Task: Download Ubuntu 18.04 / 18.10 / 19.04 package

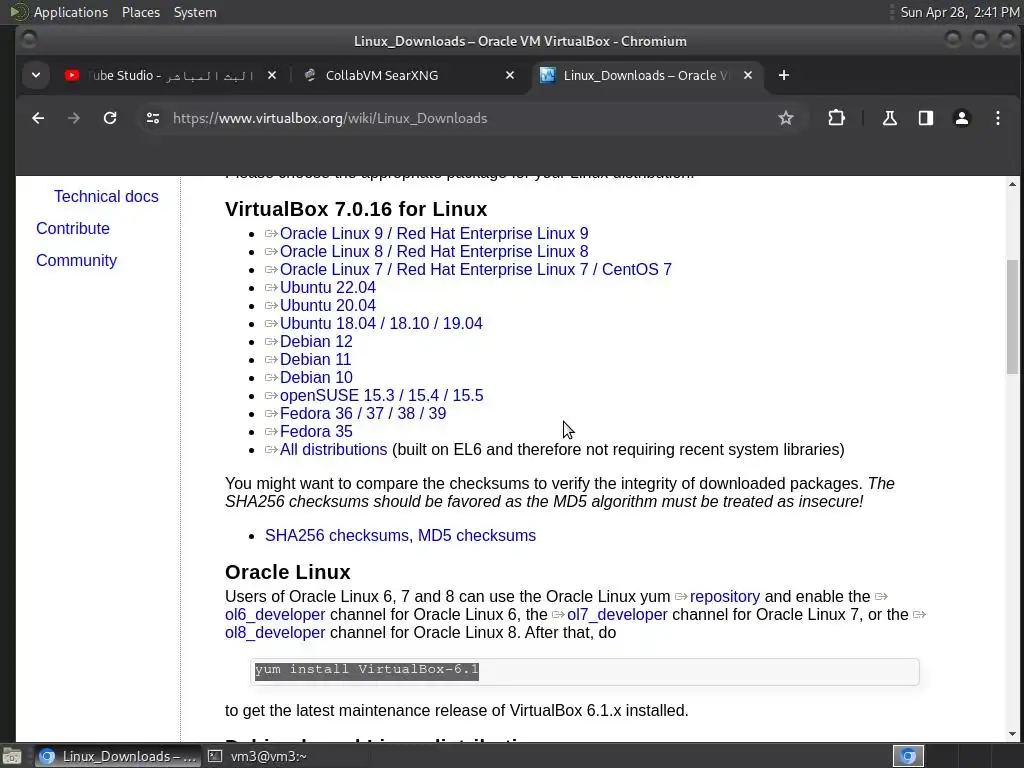Action: pyautogui.click(x=381, y=323)
